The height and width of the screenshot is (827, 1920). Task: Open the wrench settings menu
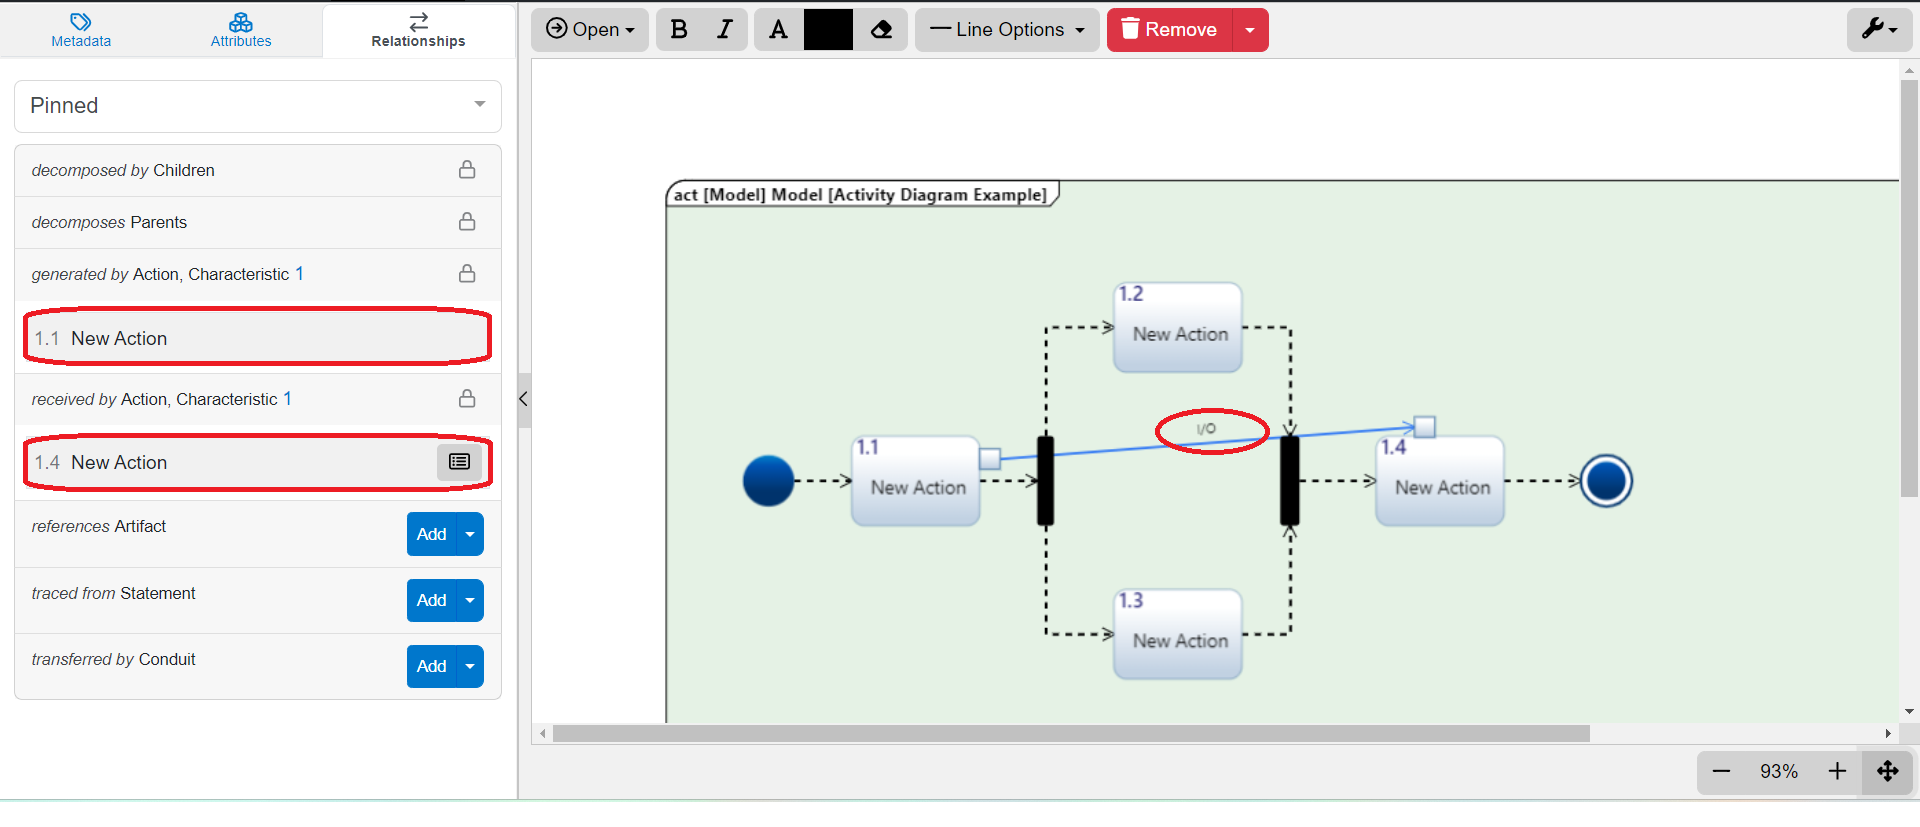[x=1879, y=30]
